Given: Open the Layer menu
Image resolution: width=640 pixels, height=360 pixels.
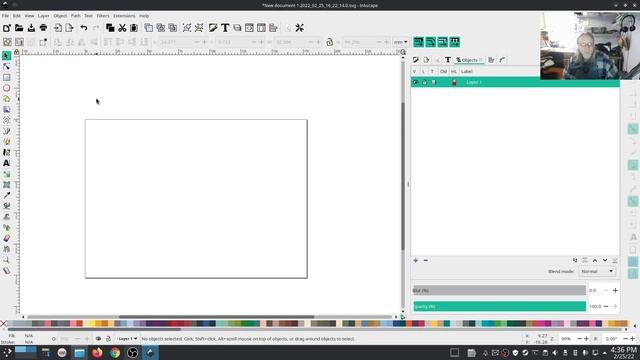Looking at the screenshot, I should [44, 16].
